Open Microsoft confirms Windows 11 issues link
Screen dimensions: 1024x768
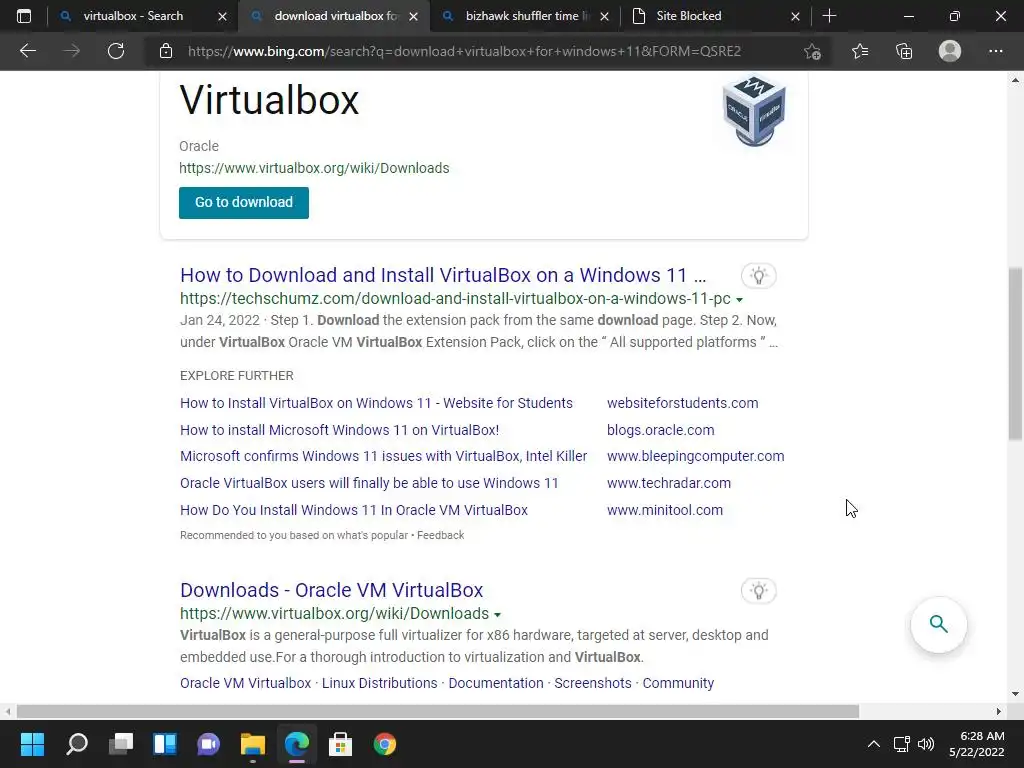383,456
